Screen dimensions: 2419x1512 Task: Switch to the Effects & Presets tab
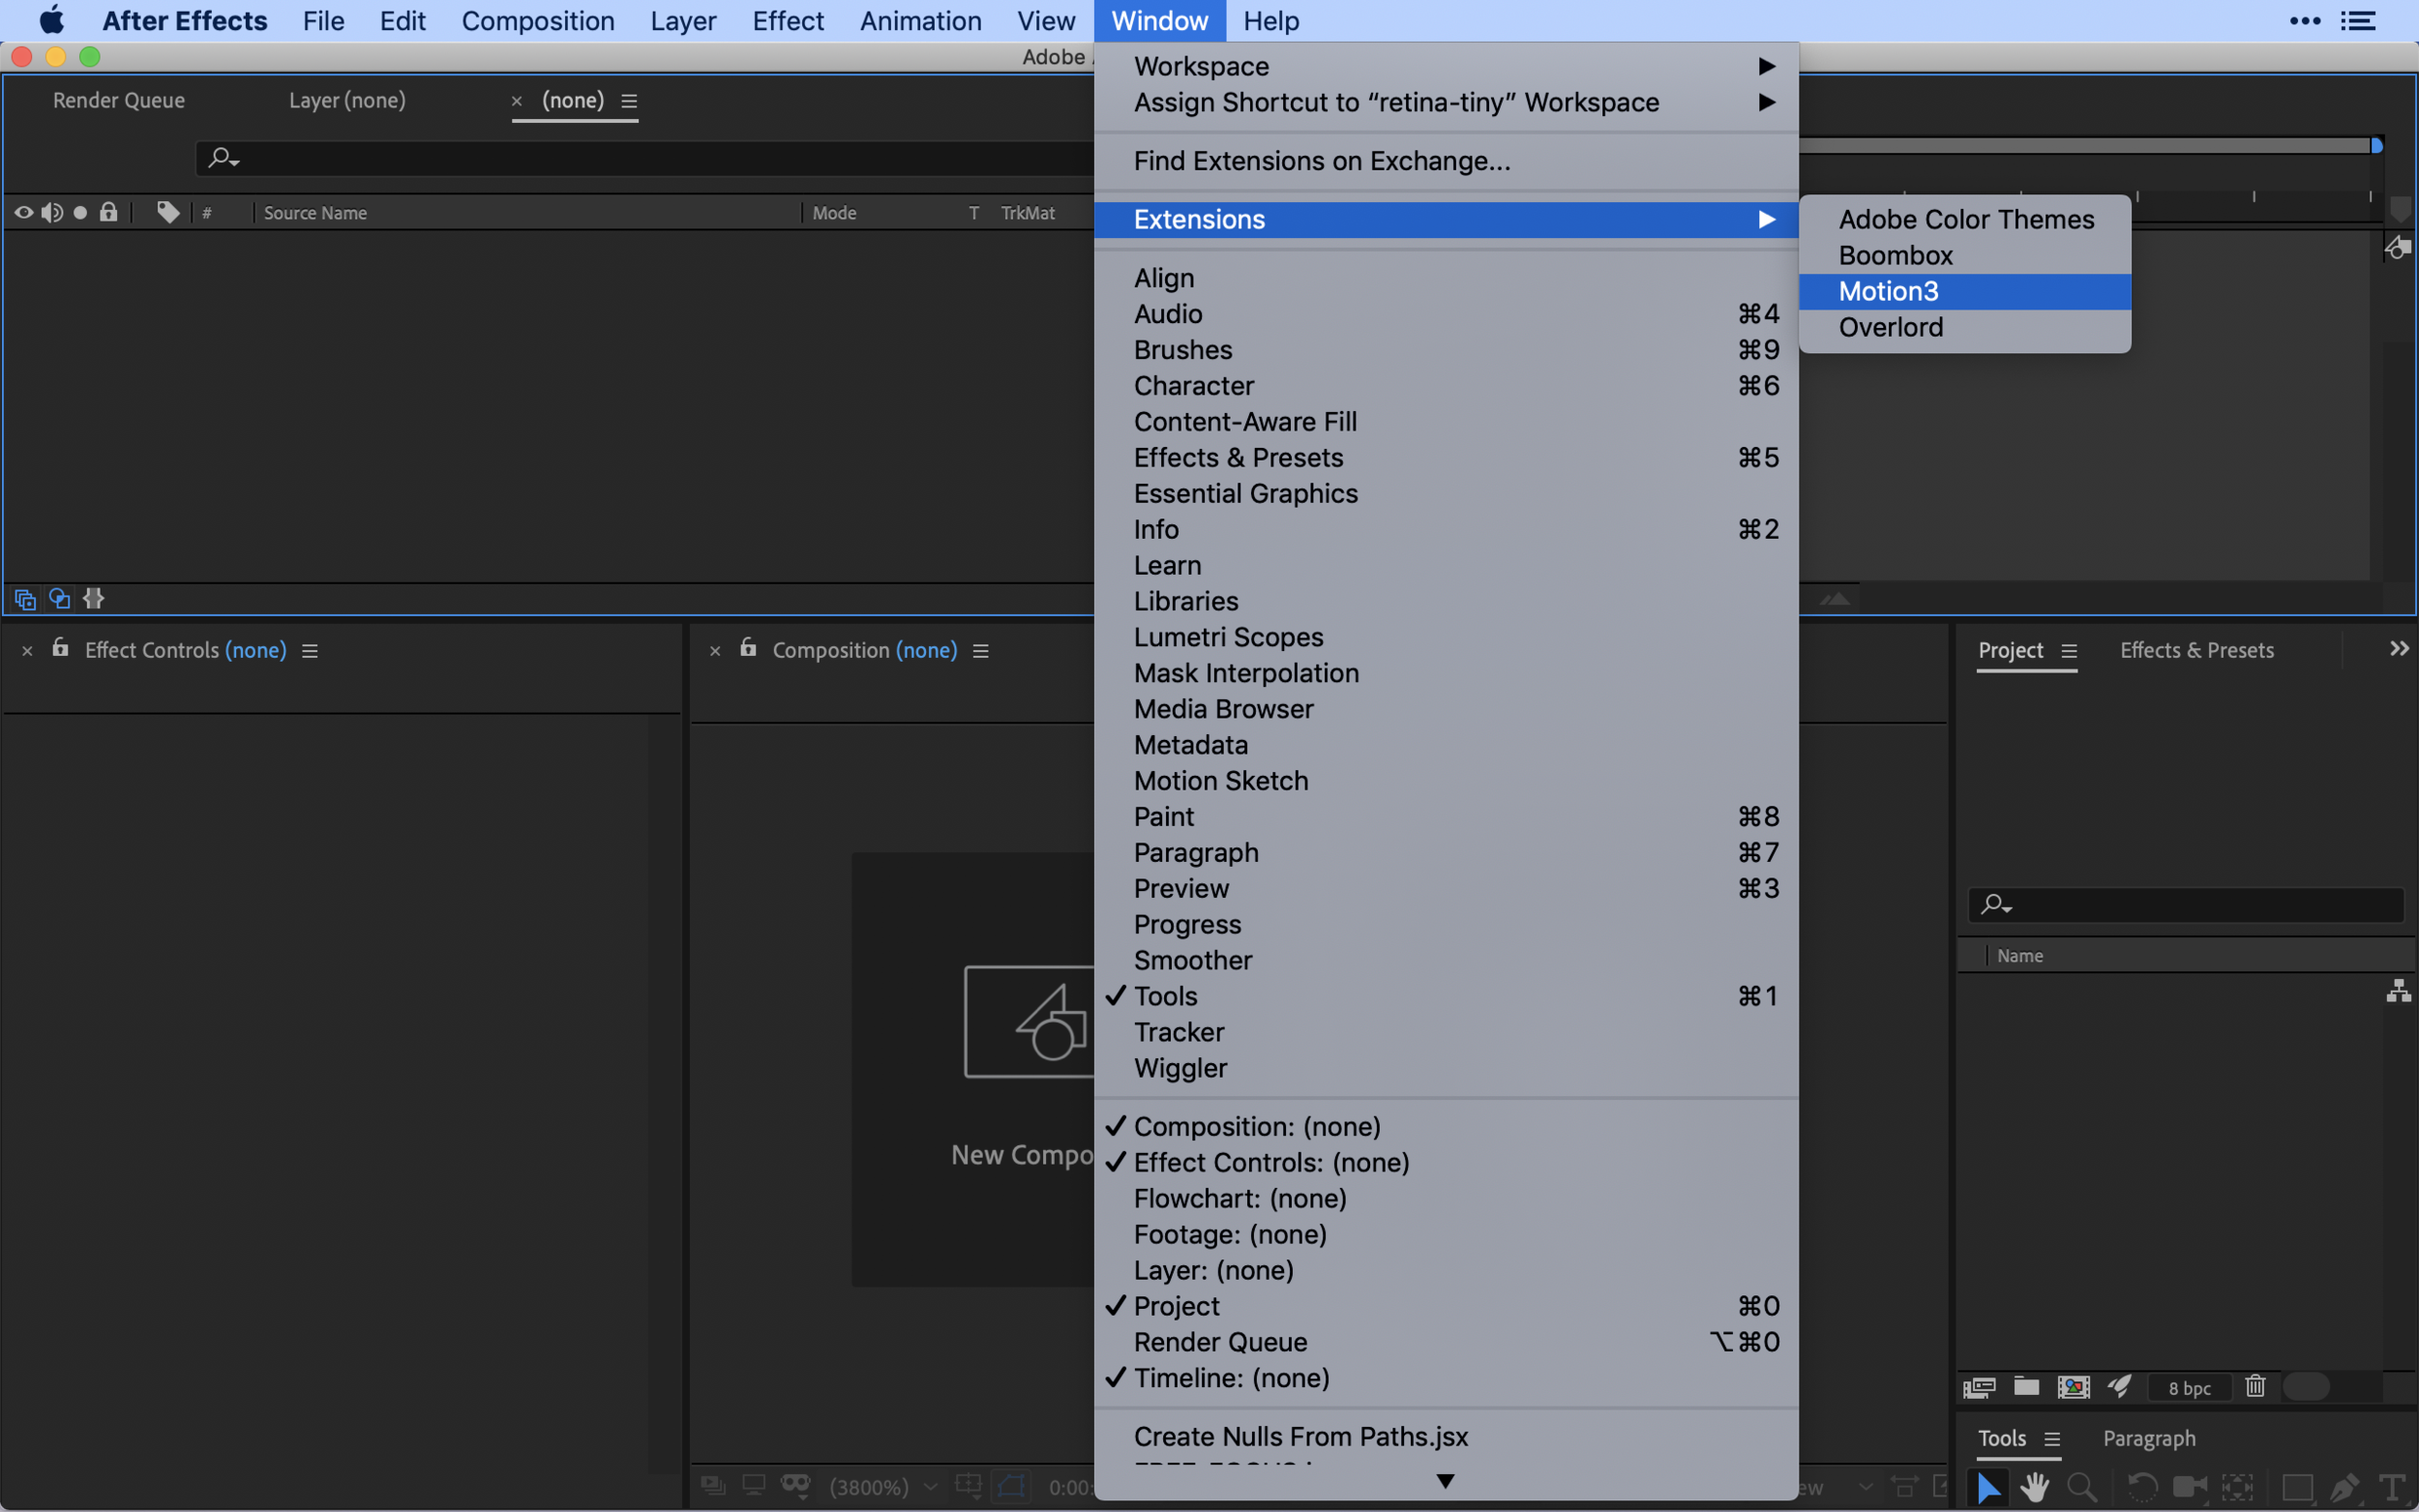(2196, 650)
